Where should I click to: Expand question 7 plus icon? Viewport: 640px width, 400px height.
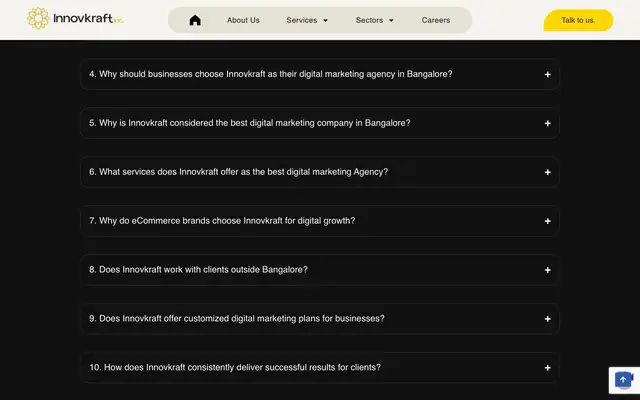tap(547, 221)
